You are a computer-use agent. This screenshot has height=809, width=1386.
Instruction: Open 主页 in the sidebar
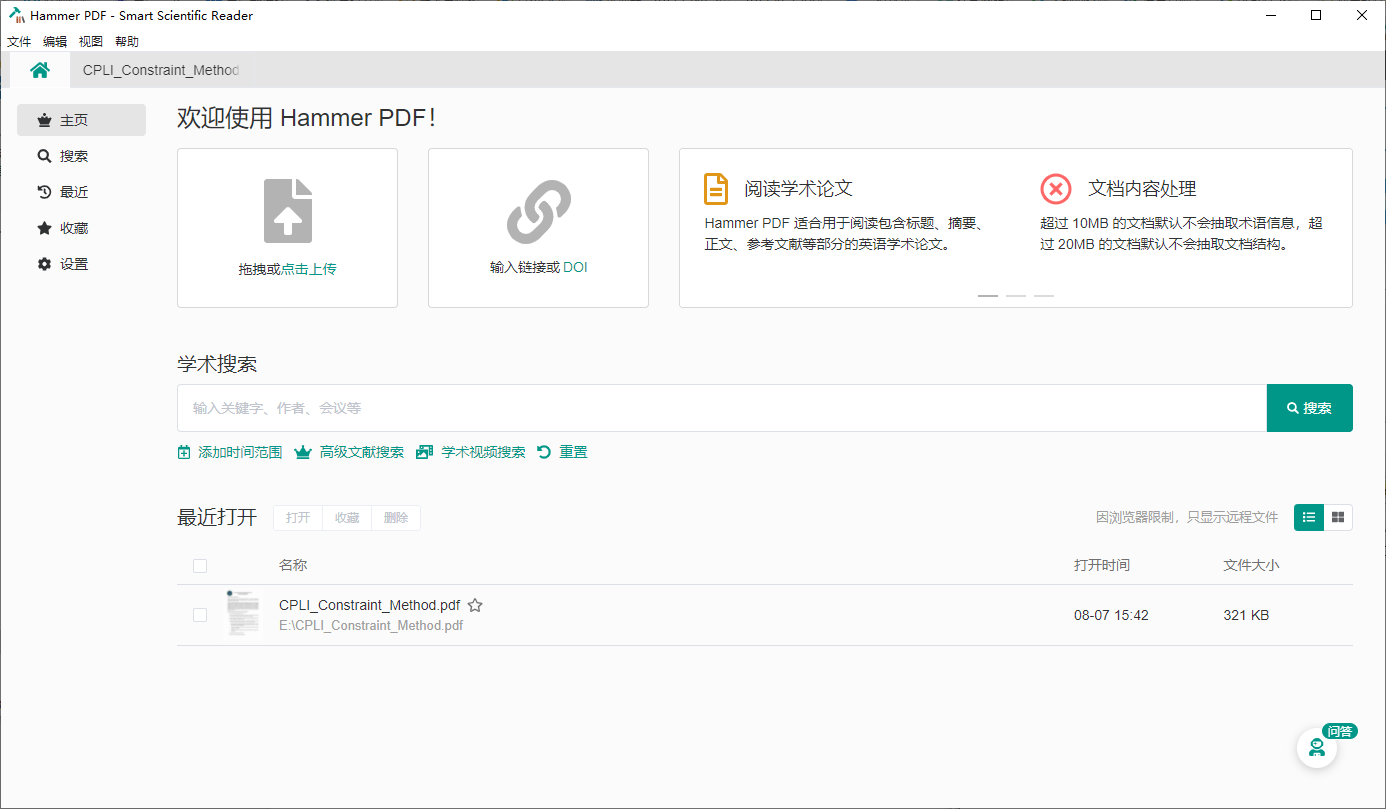pyautogui.click(x=82, y=120)
